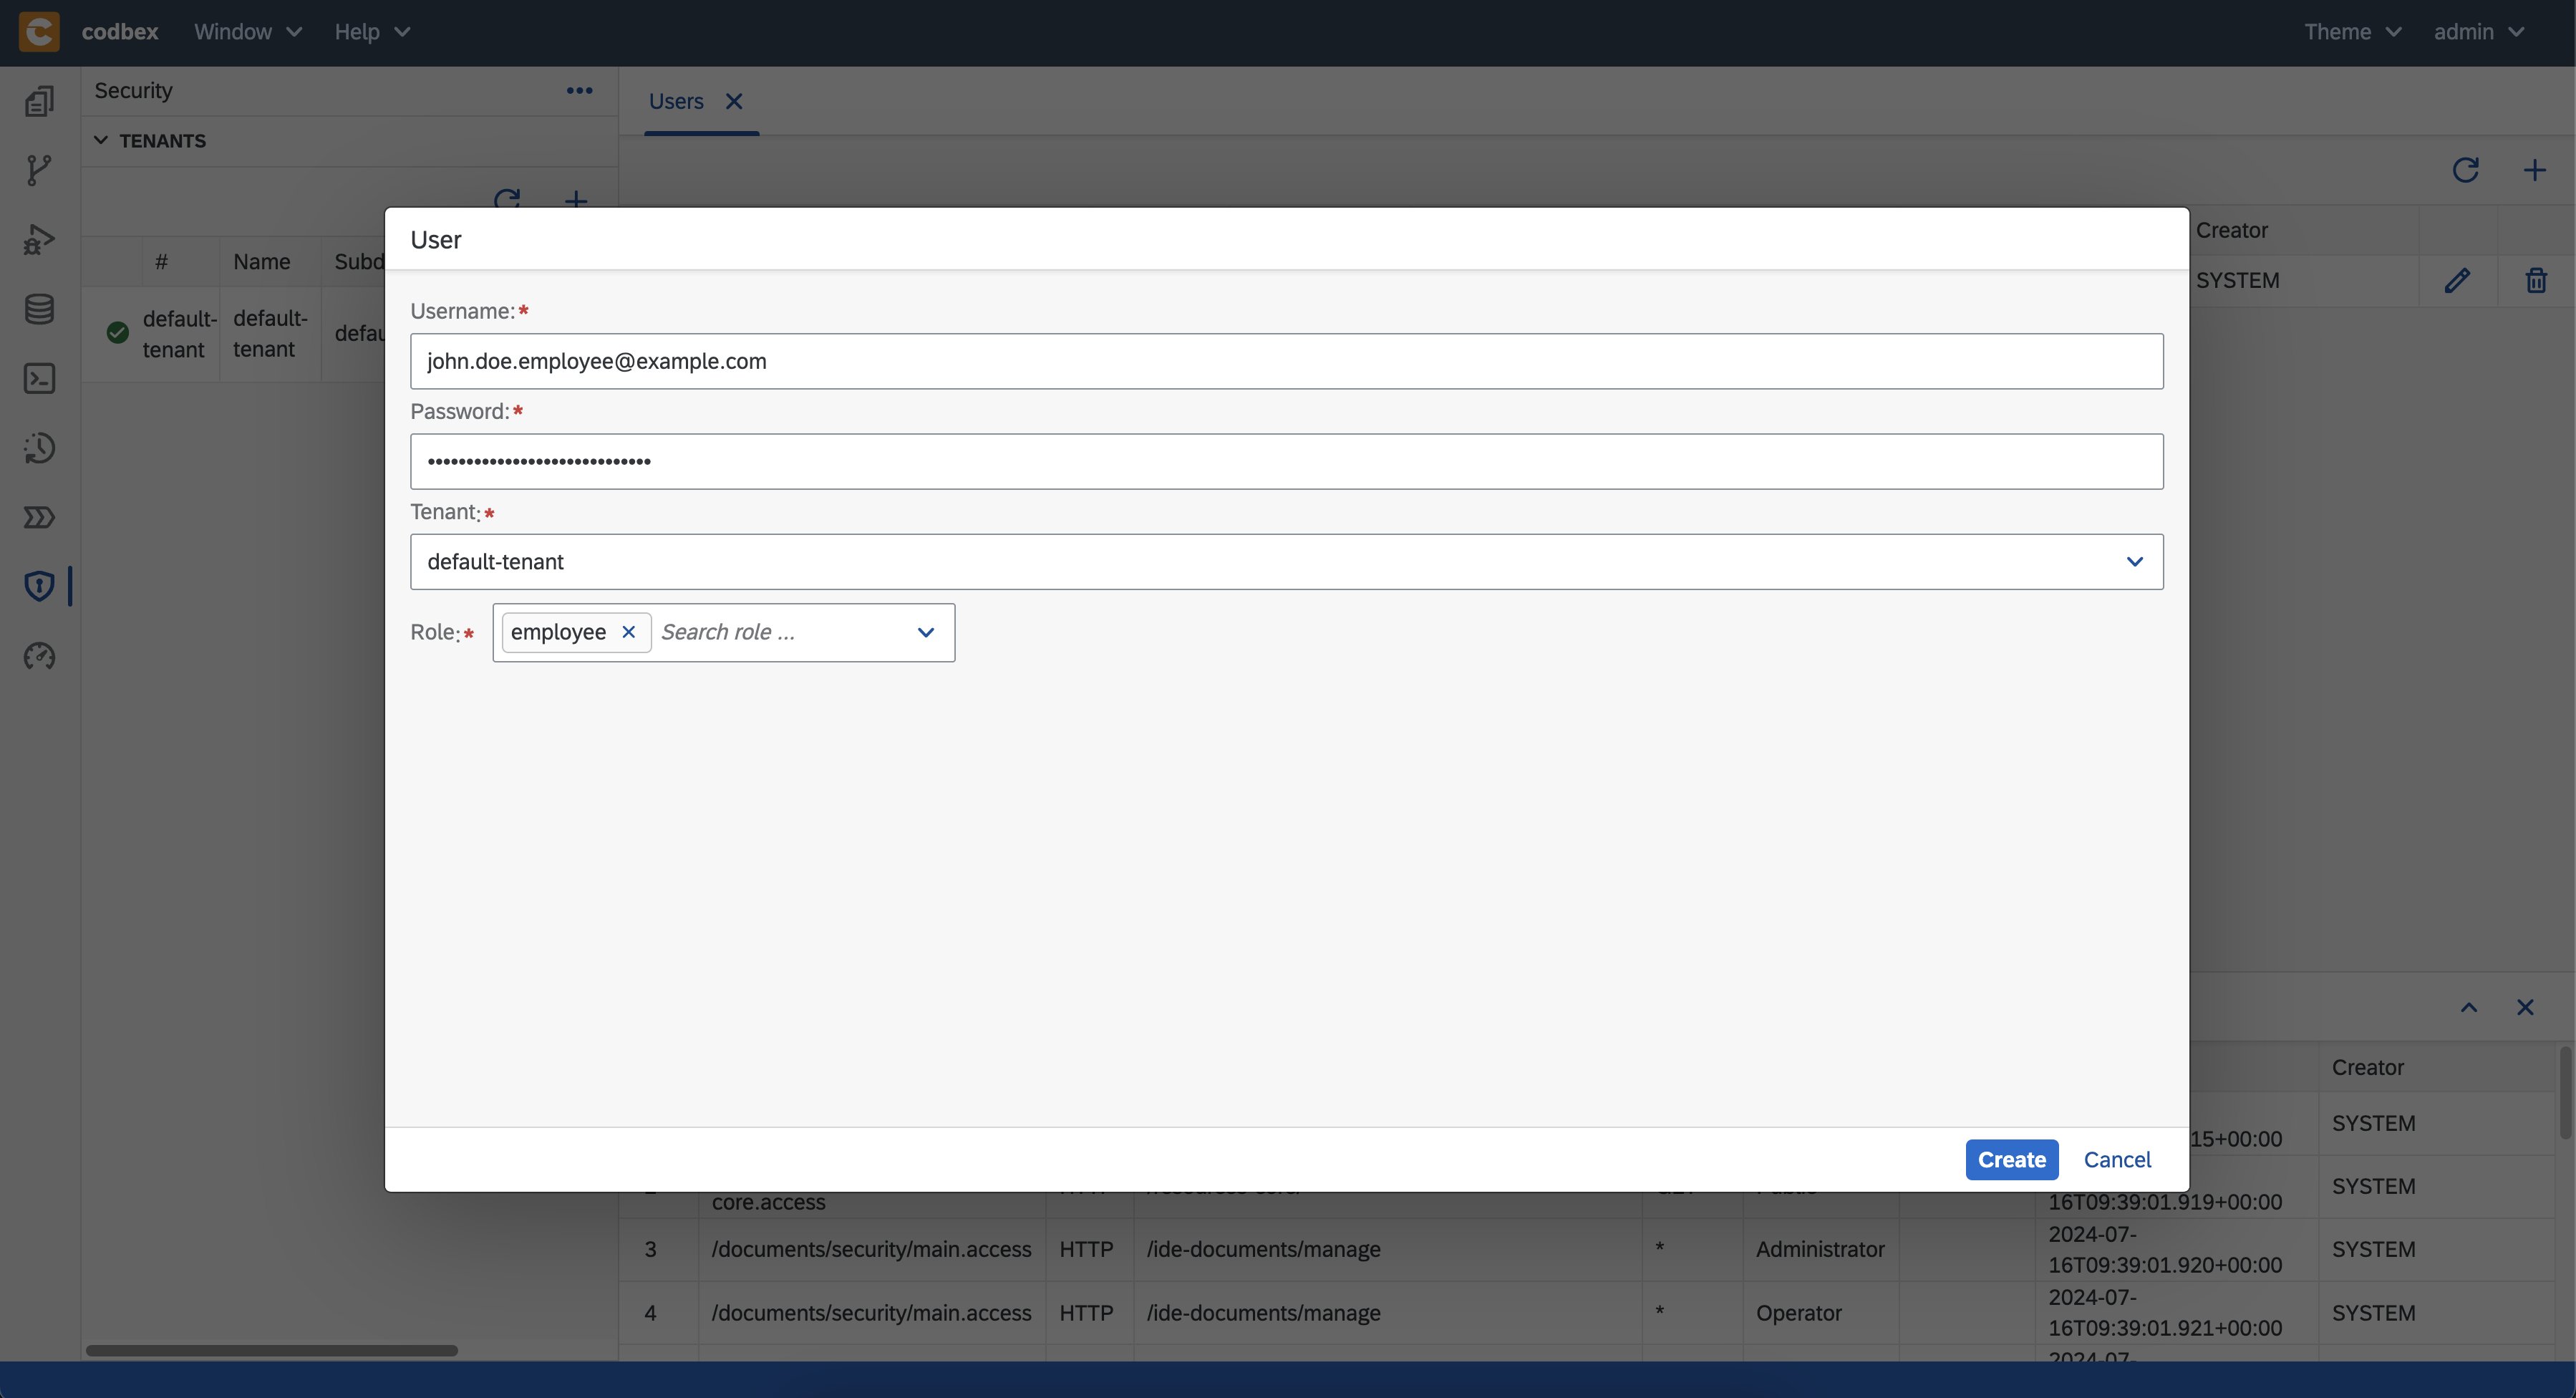Image resolution: width=2576 pixels, height=1398 pixels.
Task: Click the Security shield icon in sidebar
Action: coord(38,587)
